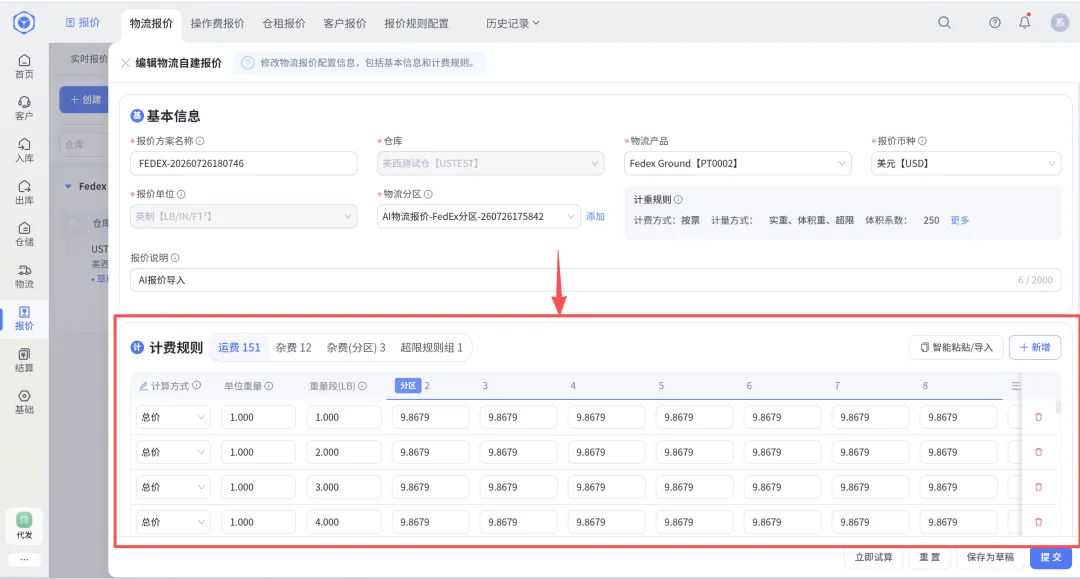
Task: Open the 基础 basics sidebar icon
Action: [x=24, y=402]
